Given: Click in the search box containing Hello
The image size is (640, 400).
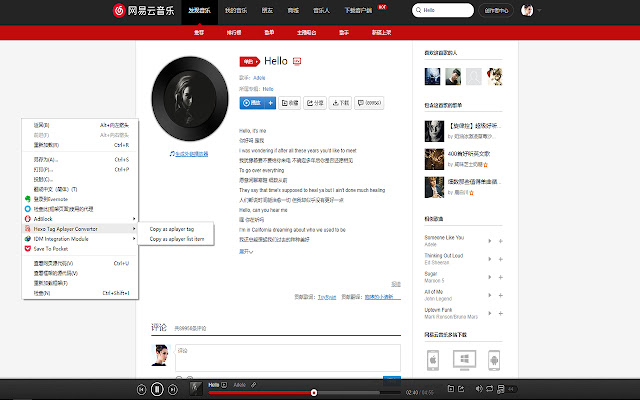Looking at the screenshot, I should (x=443, y=10).
